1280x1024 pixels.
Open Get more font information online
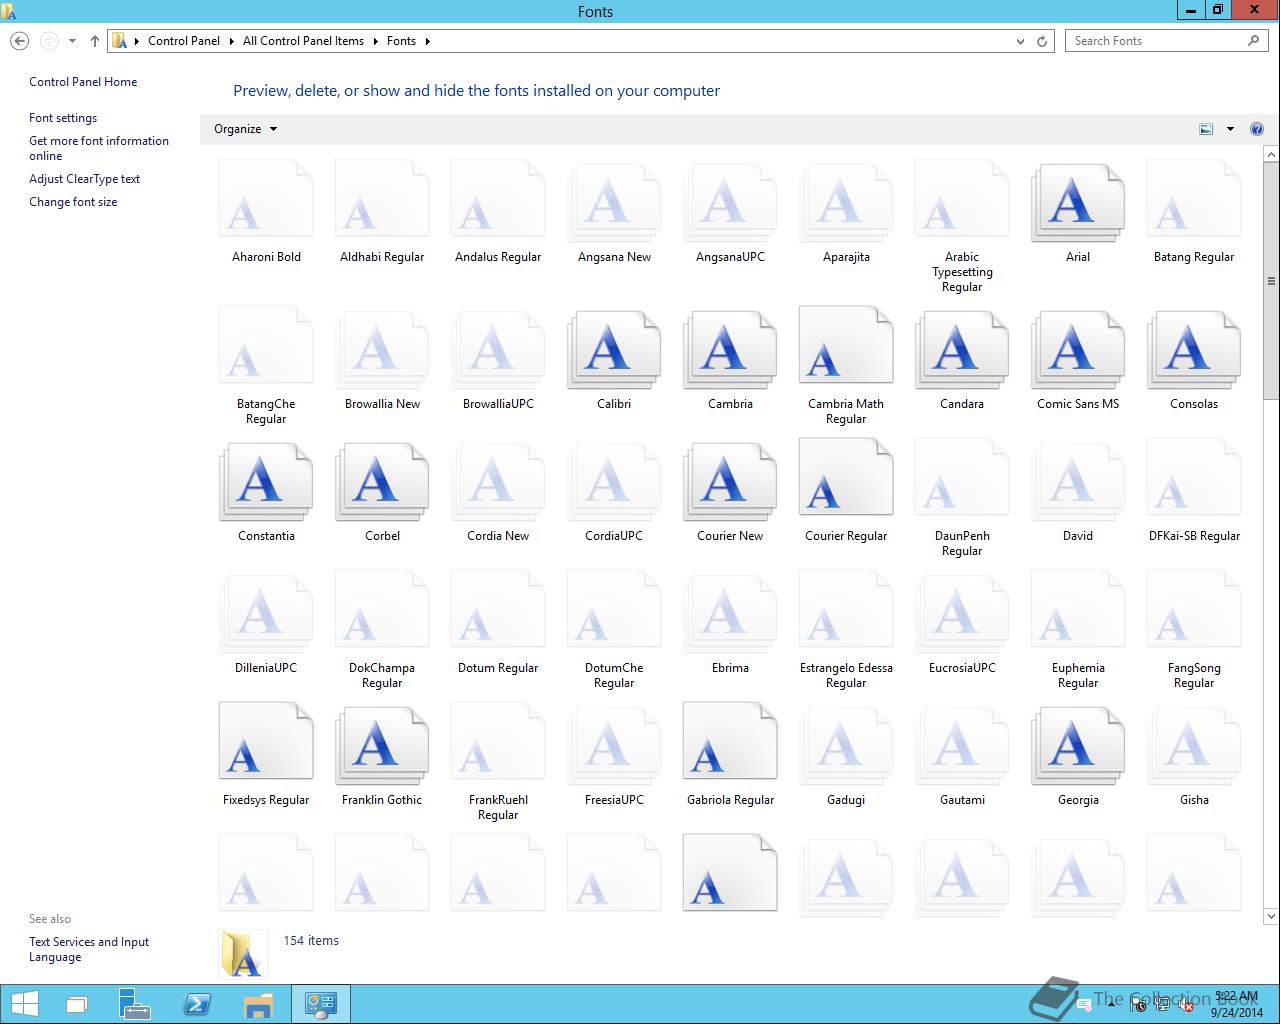[99, 148]
